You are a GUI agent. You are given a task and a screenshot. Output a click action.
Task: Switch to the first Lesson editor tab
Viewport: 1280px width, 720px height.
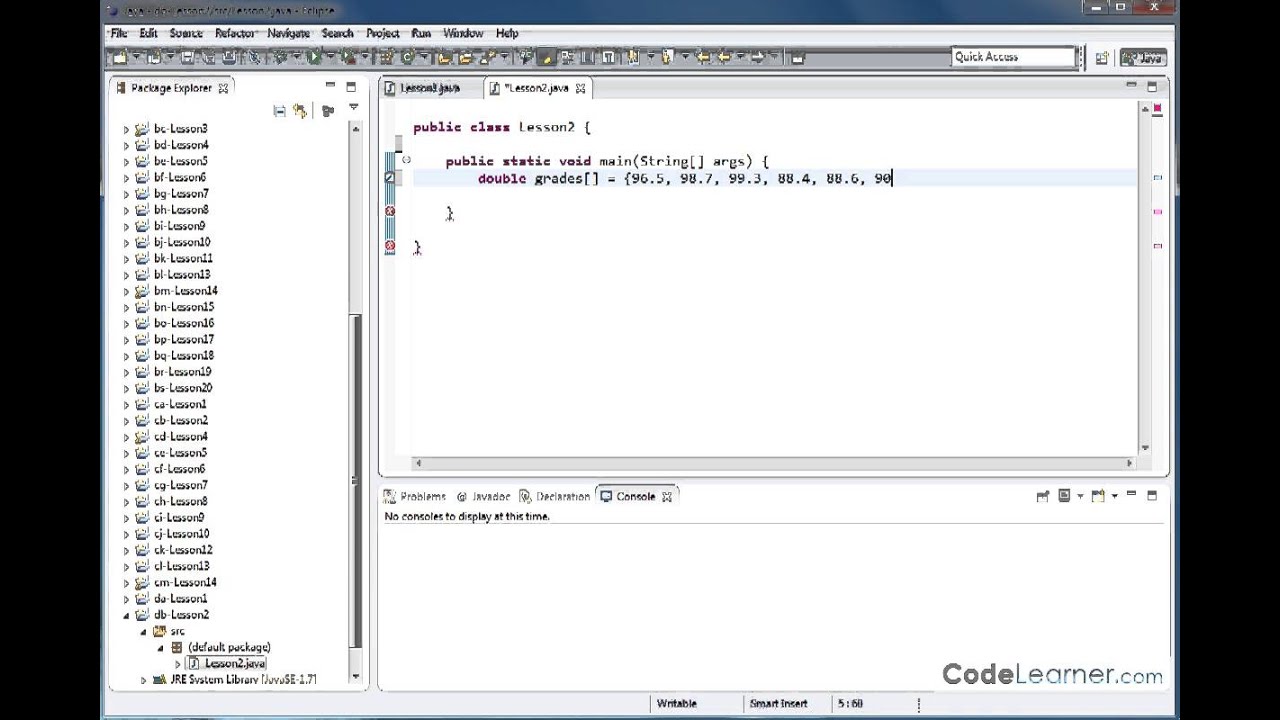[423, 88]
